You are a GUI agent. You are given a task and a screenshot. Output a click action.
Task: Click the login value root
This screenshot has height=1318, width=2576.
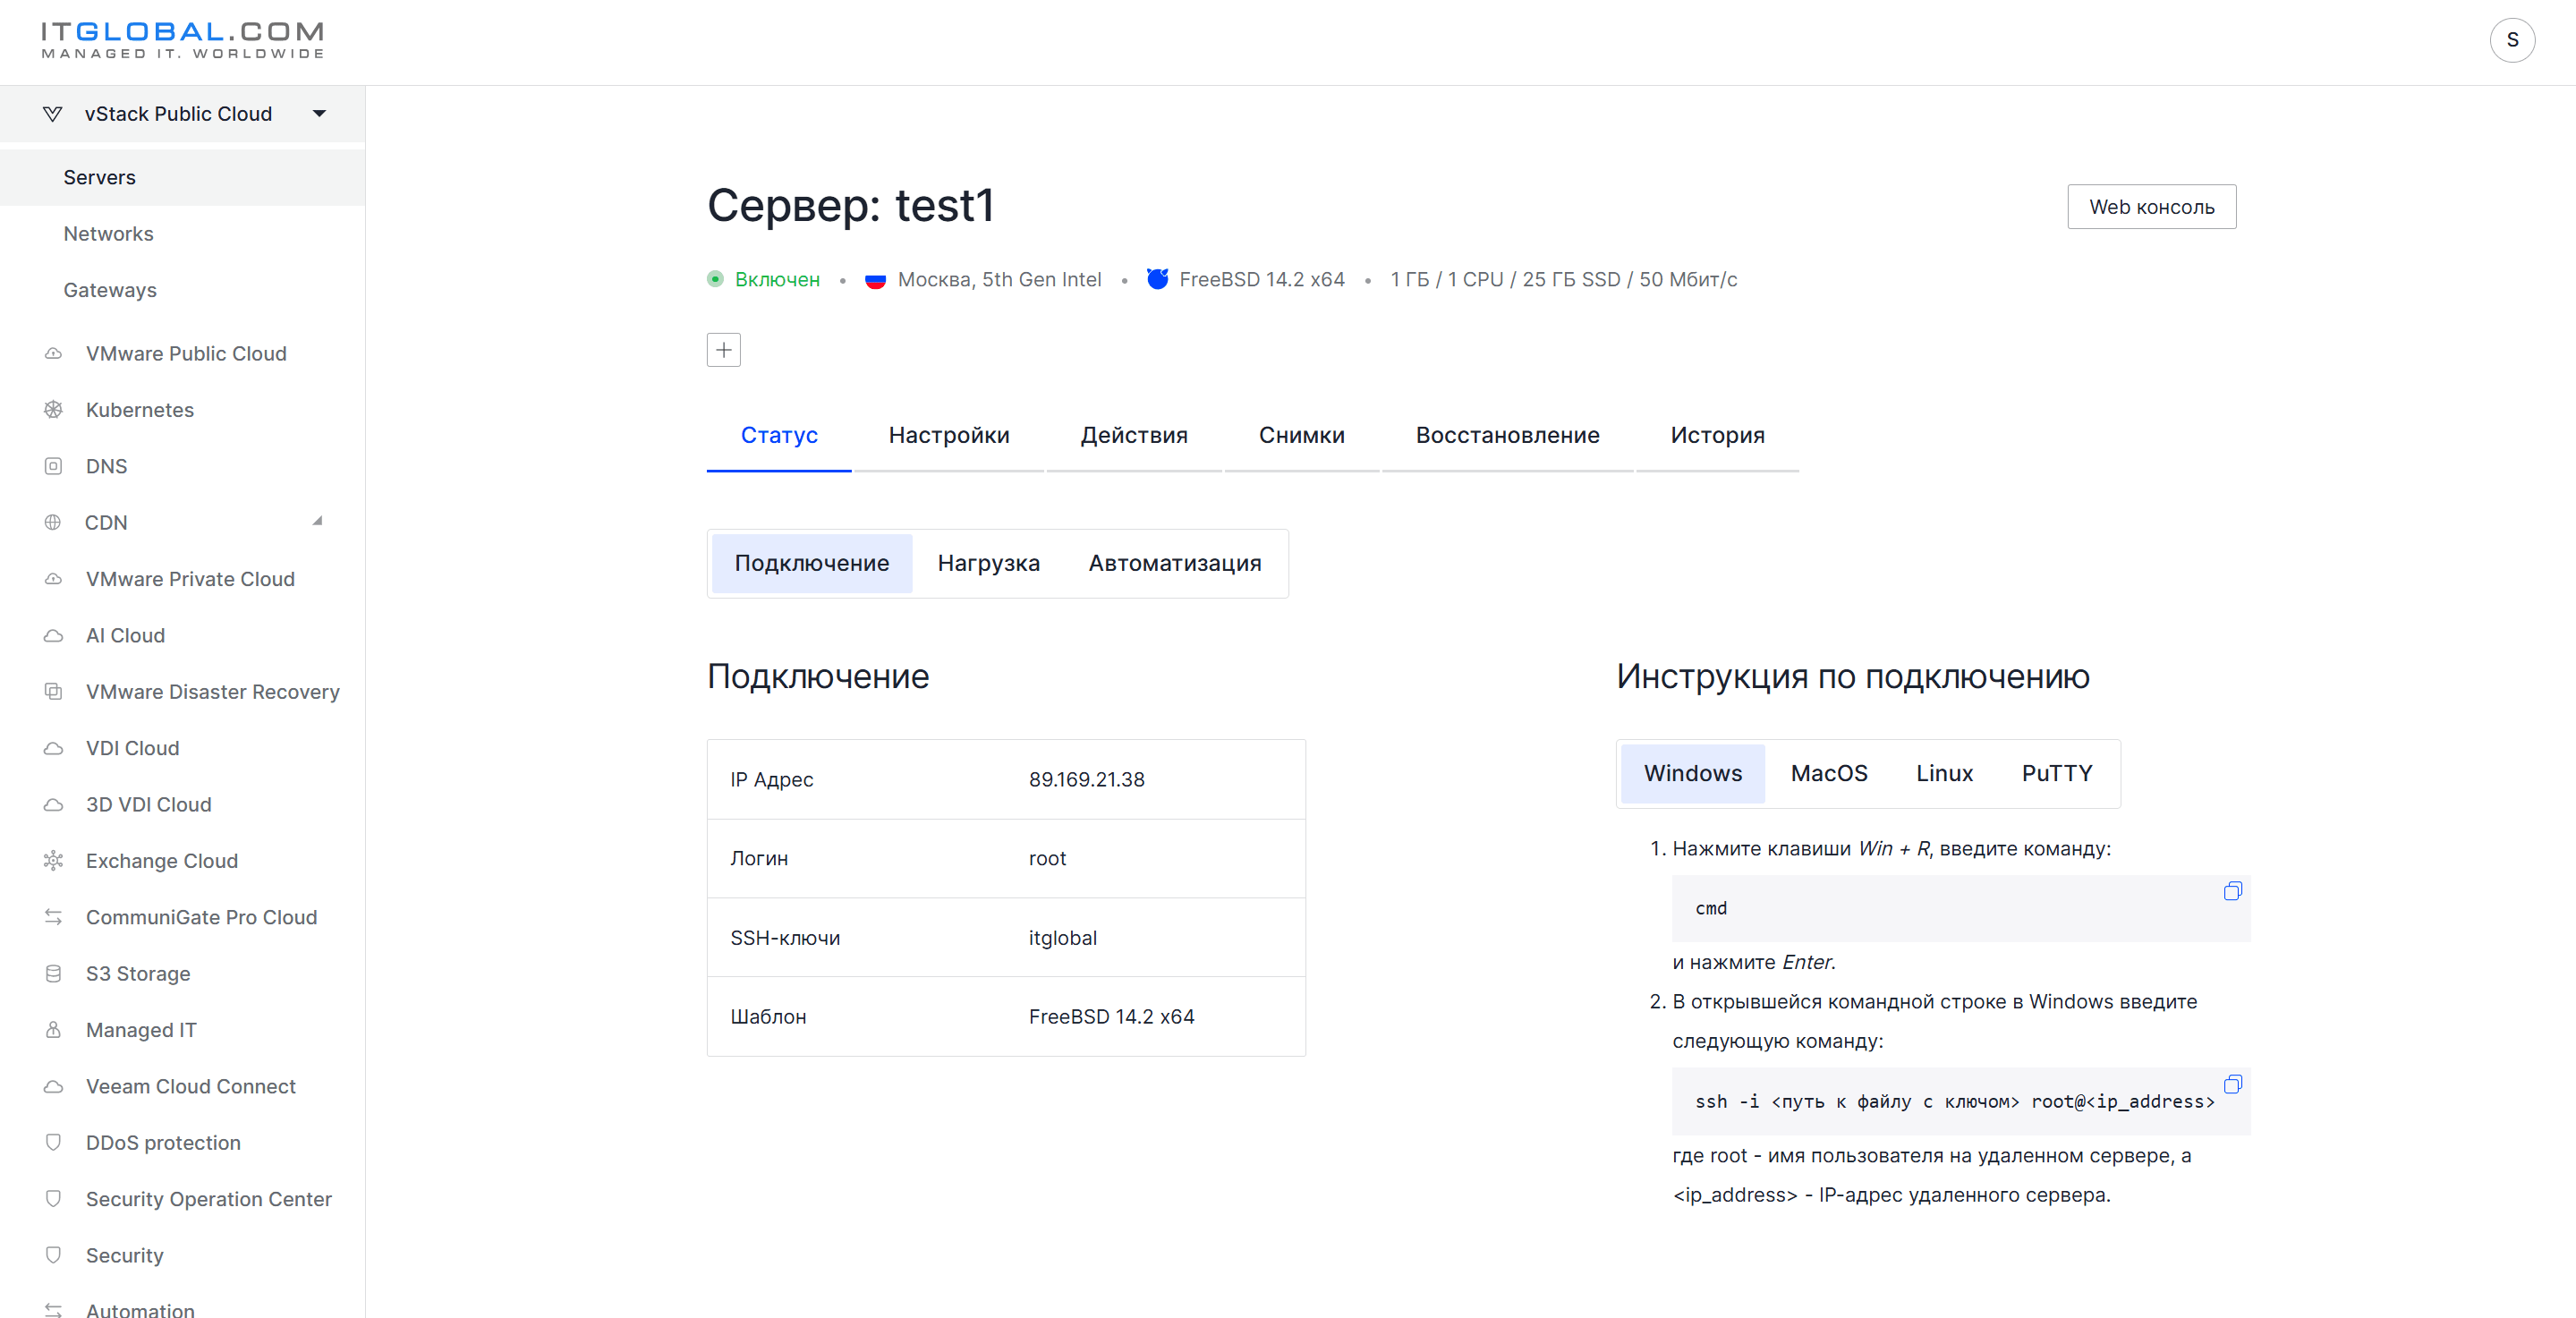pyautogui.click(x=1047, y=859)
